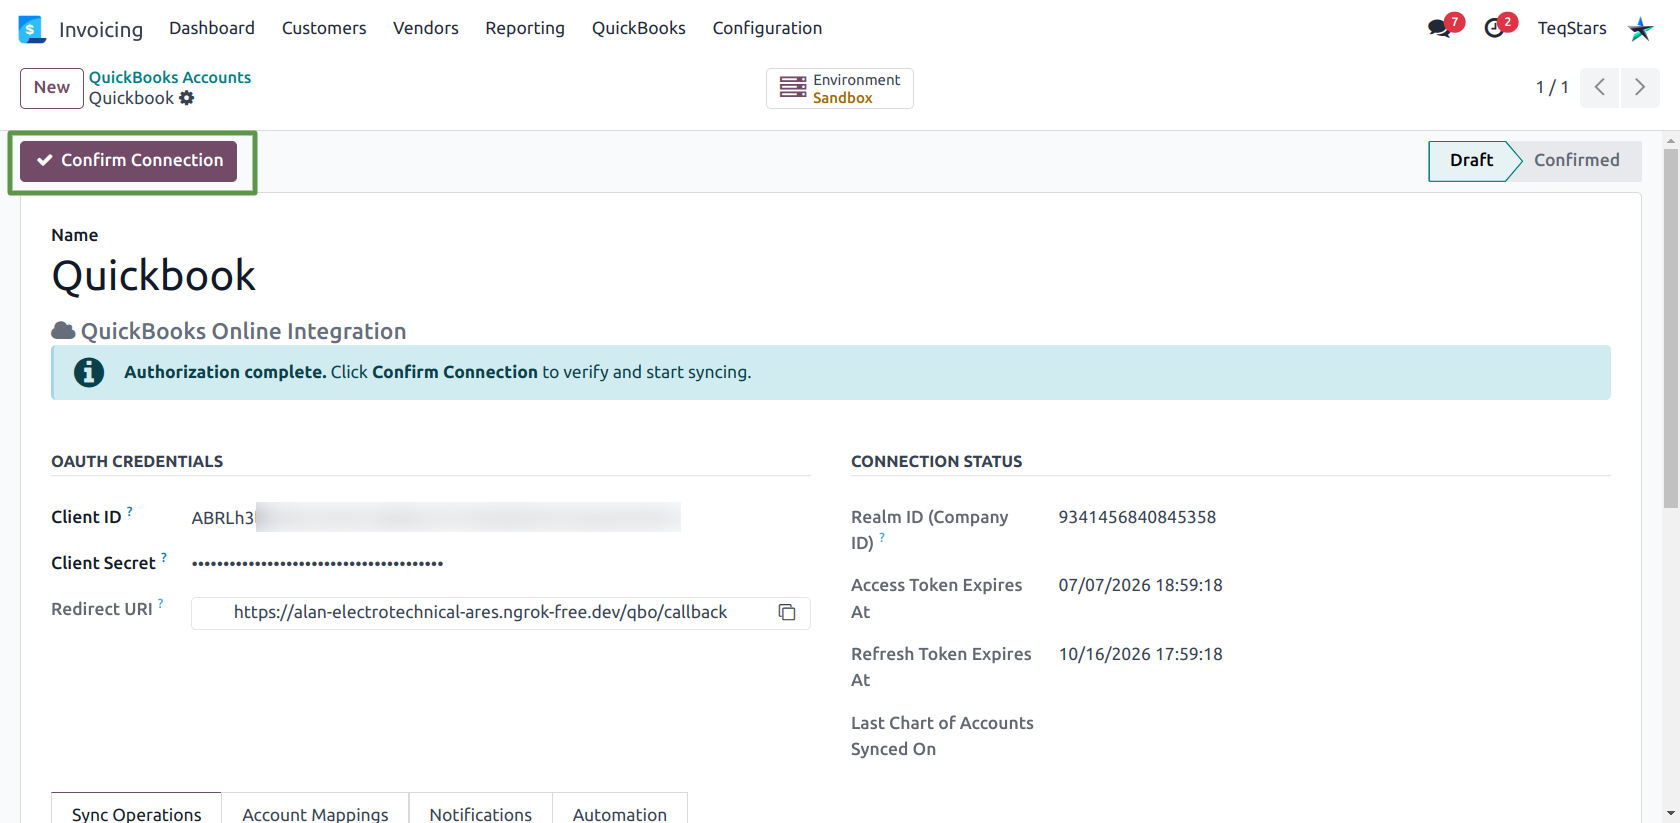Click the Last Chart of Accounts Synced On label
The height and width of the screenshot is (823, 1680).
[942, 736]
